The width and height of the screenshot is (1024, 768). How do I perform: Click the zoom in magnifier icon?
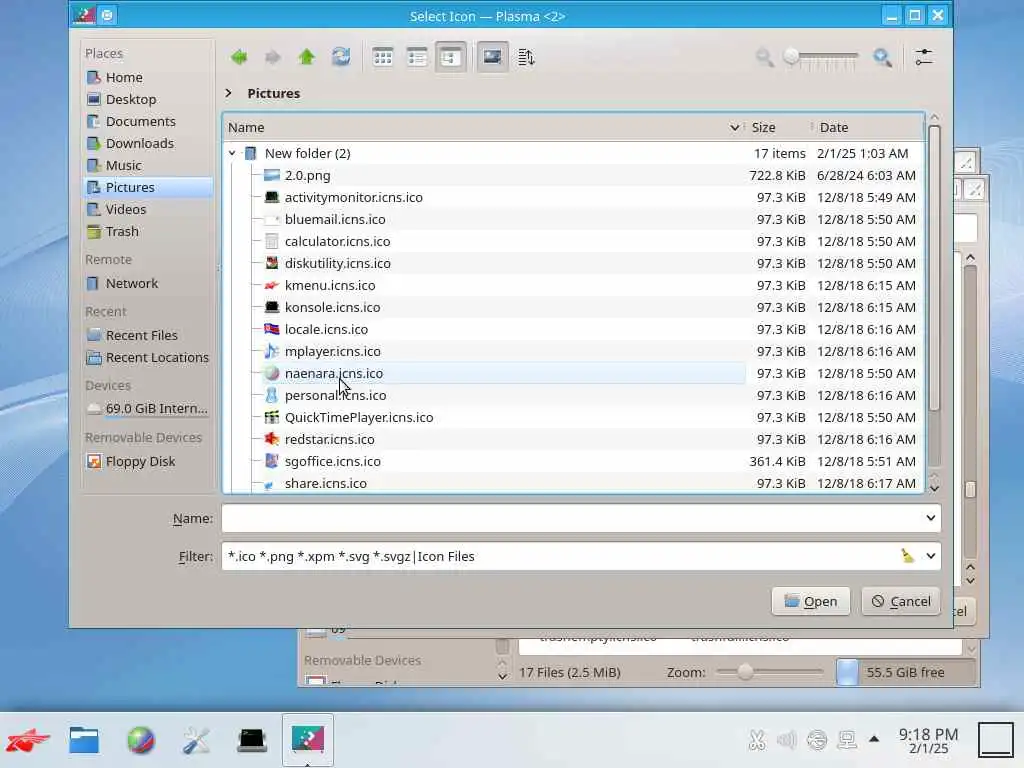(882, 57)
